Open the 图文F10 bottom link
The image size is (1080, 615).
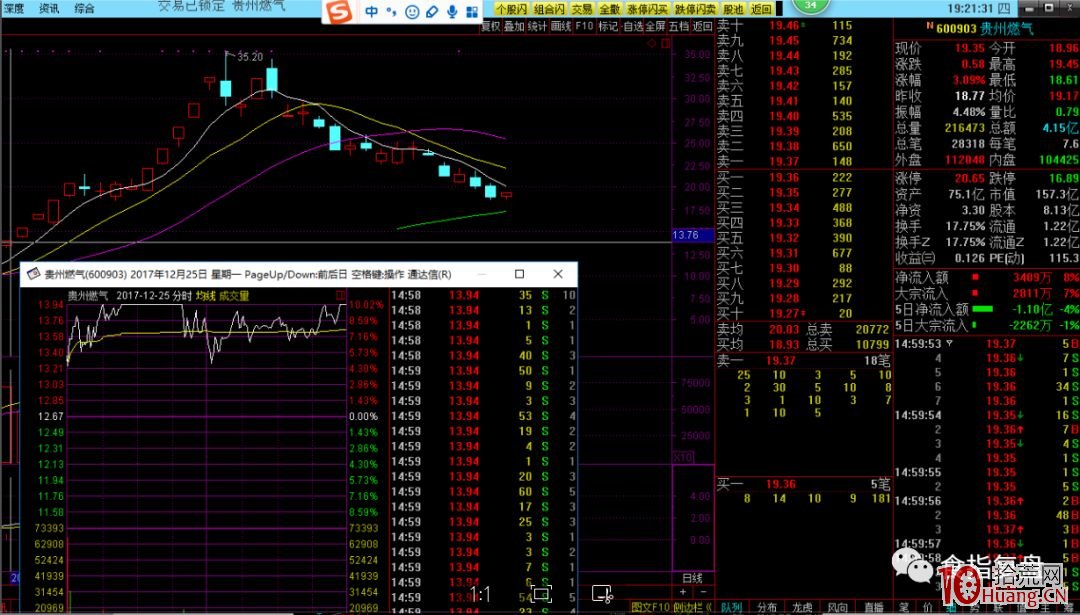(650, 607)
